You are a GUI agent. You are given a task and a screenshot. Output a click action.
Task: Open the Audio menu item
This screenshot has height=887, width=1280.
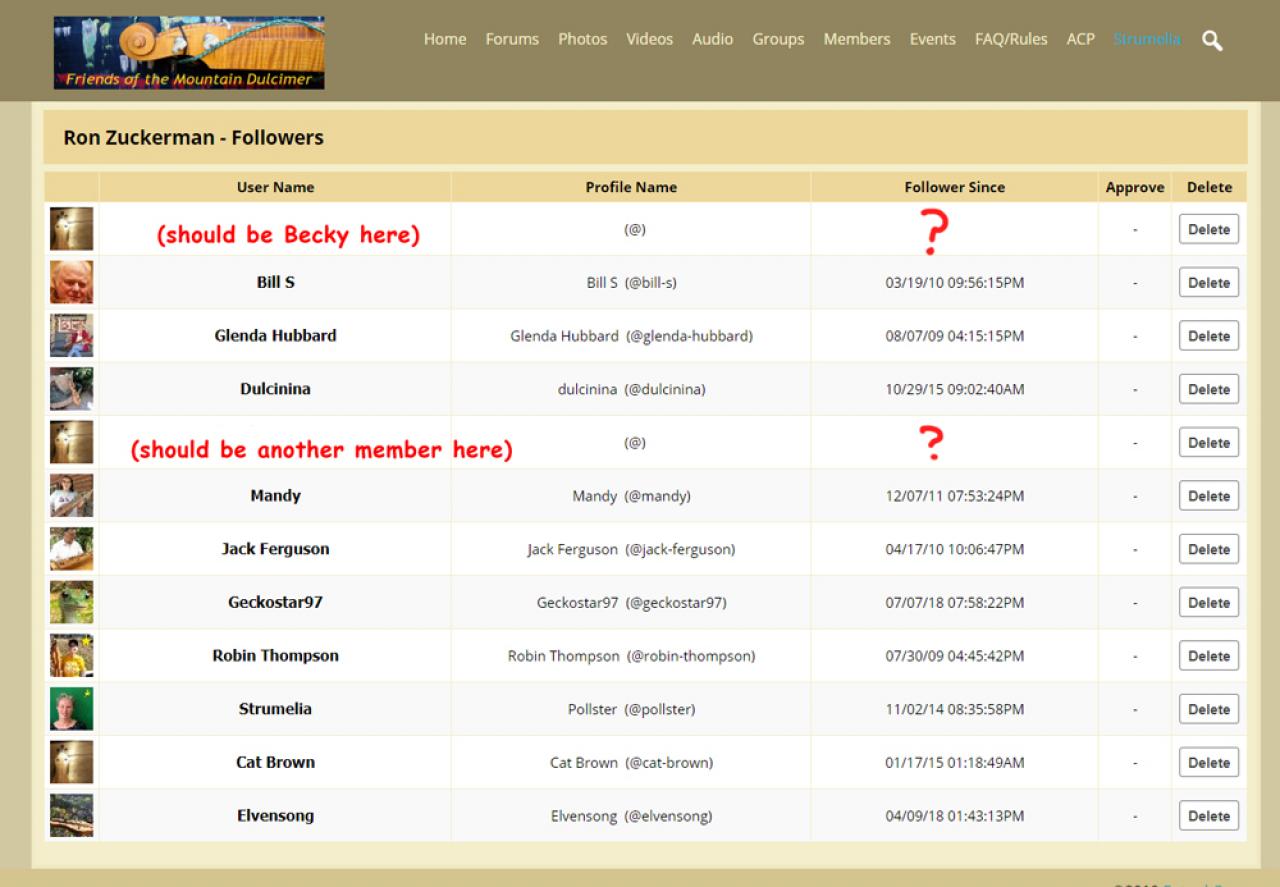(713, 39)
